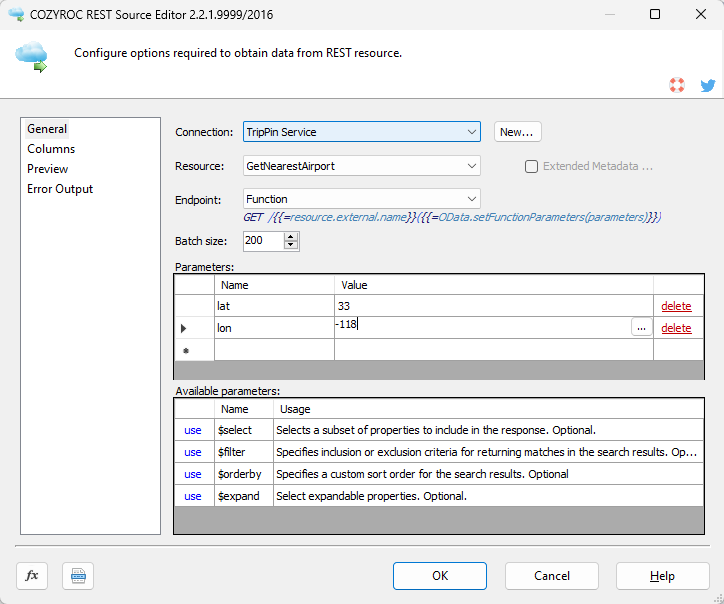Increase the Batch size with up arrow
724x604 pixels.
click(290, 236)
